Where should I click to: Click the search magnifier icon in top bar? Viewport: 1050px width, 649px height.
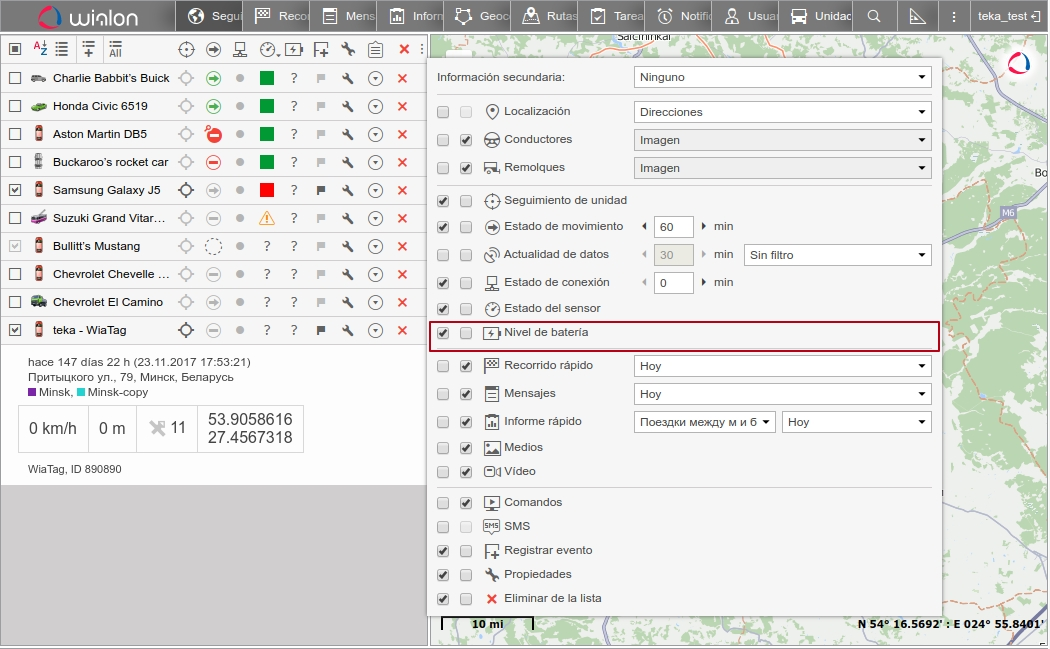pyautogui.click(x=874, y=16)
